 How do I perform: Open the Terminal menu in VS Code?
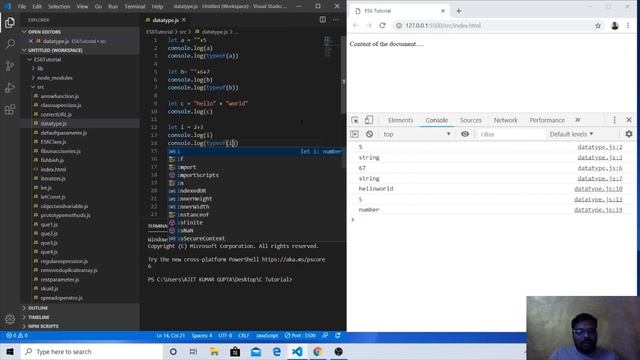tap(135, 7)
